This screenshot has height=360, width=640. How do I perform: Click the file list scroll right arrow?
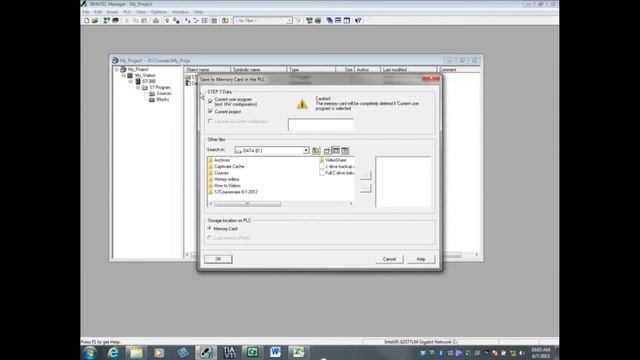click(x=351, y=204)
